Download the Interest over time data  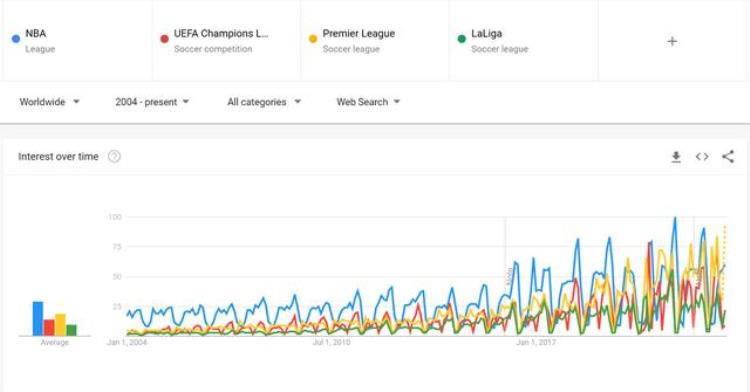[676, 157]
